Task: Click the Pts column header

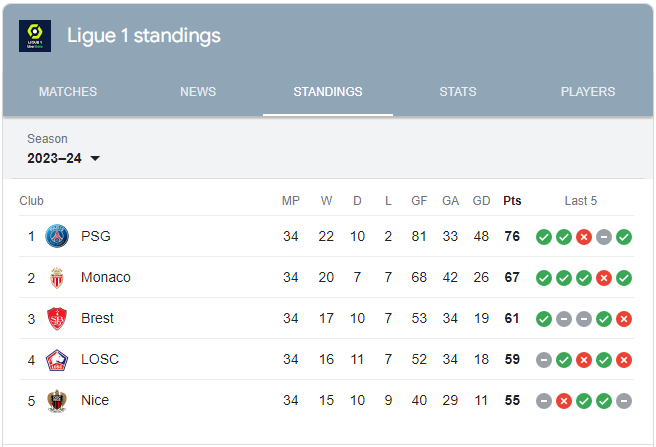Action: [512, 201]
